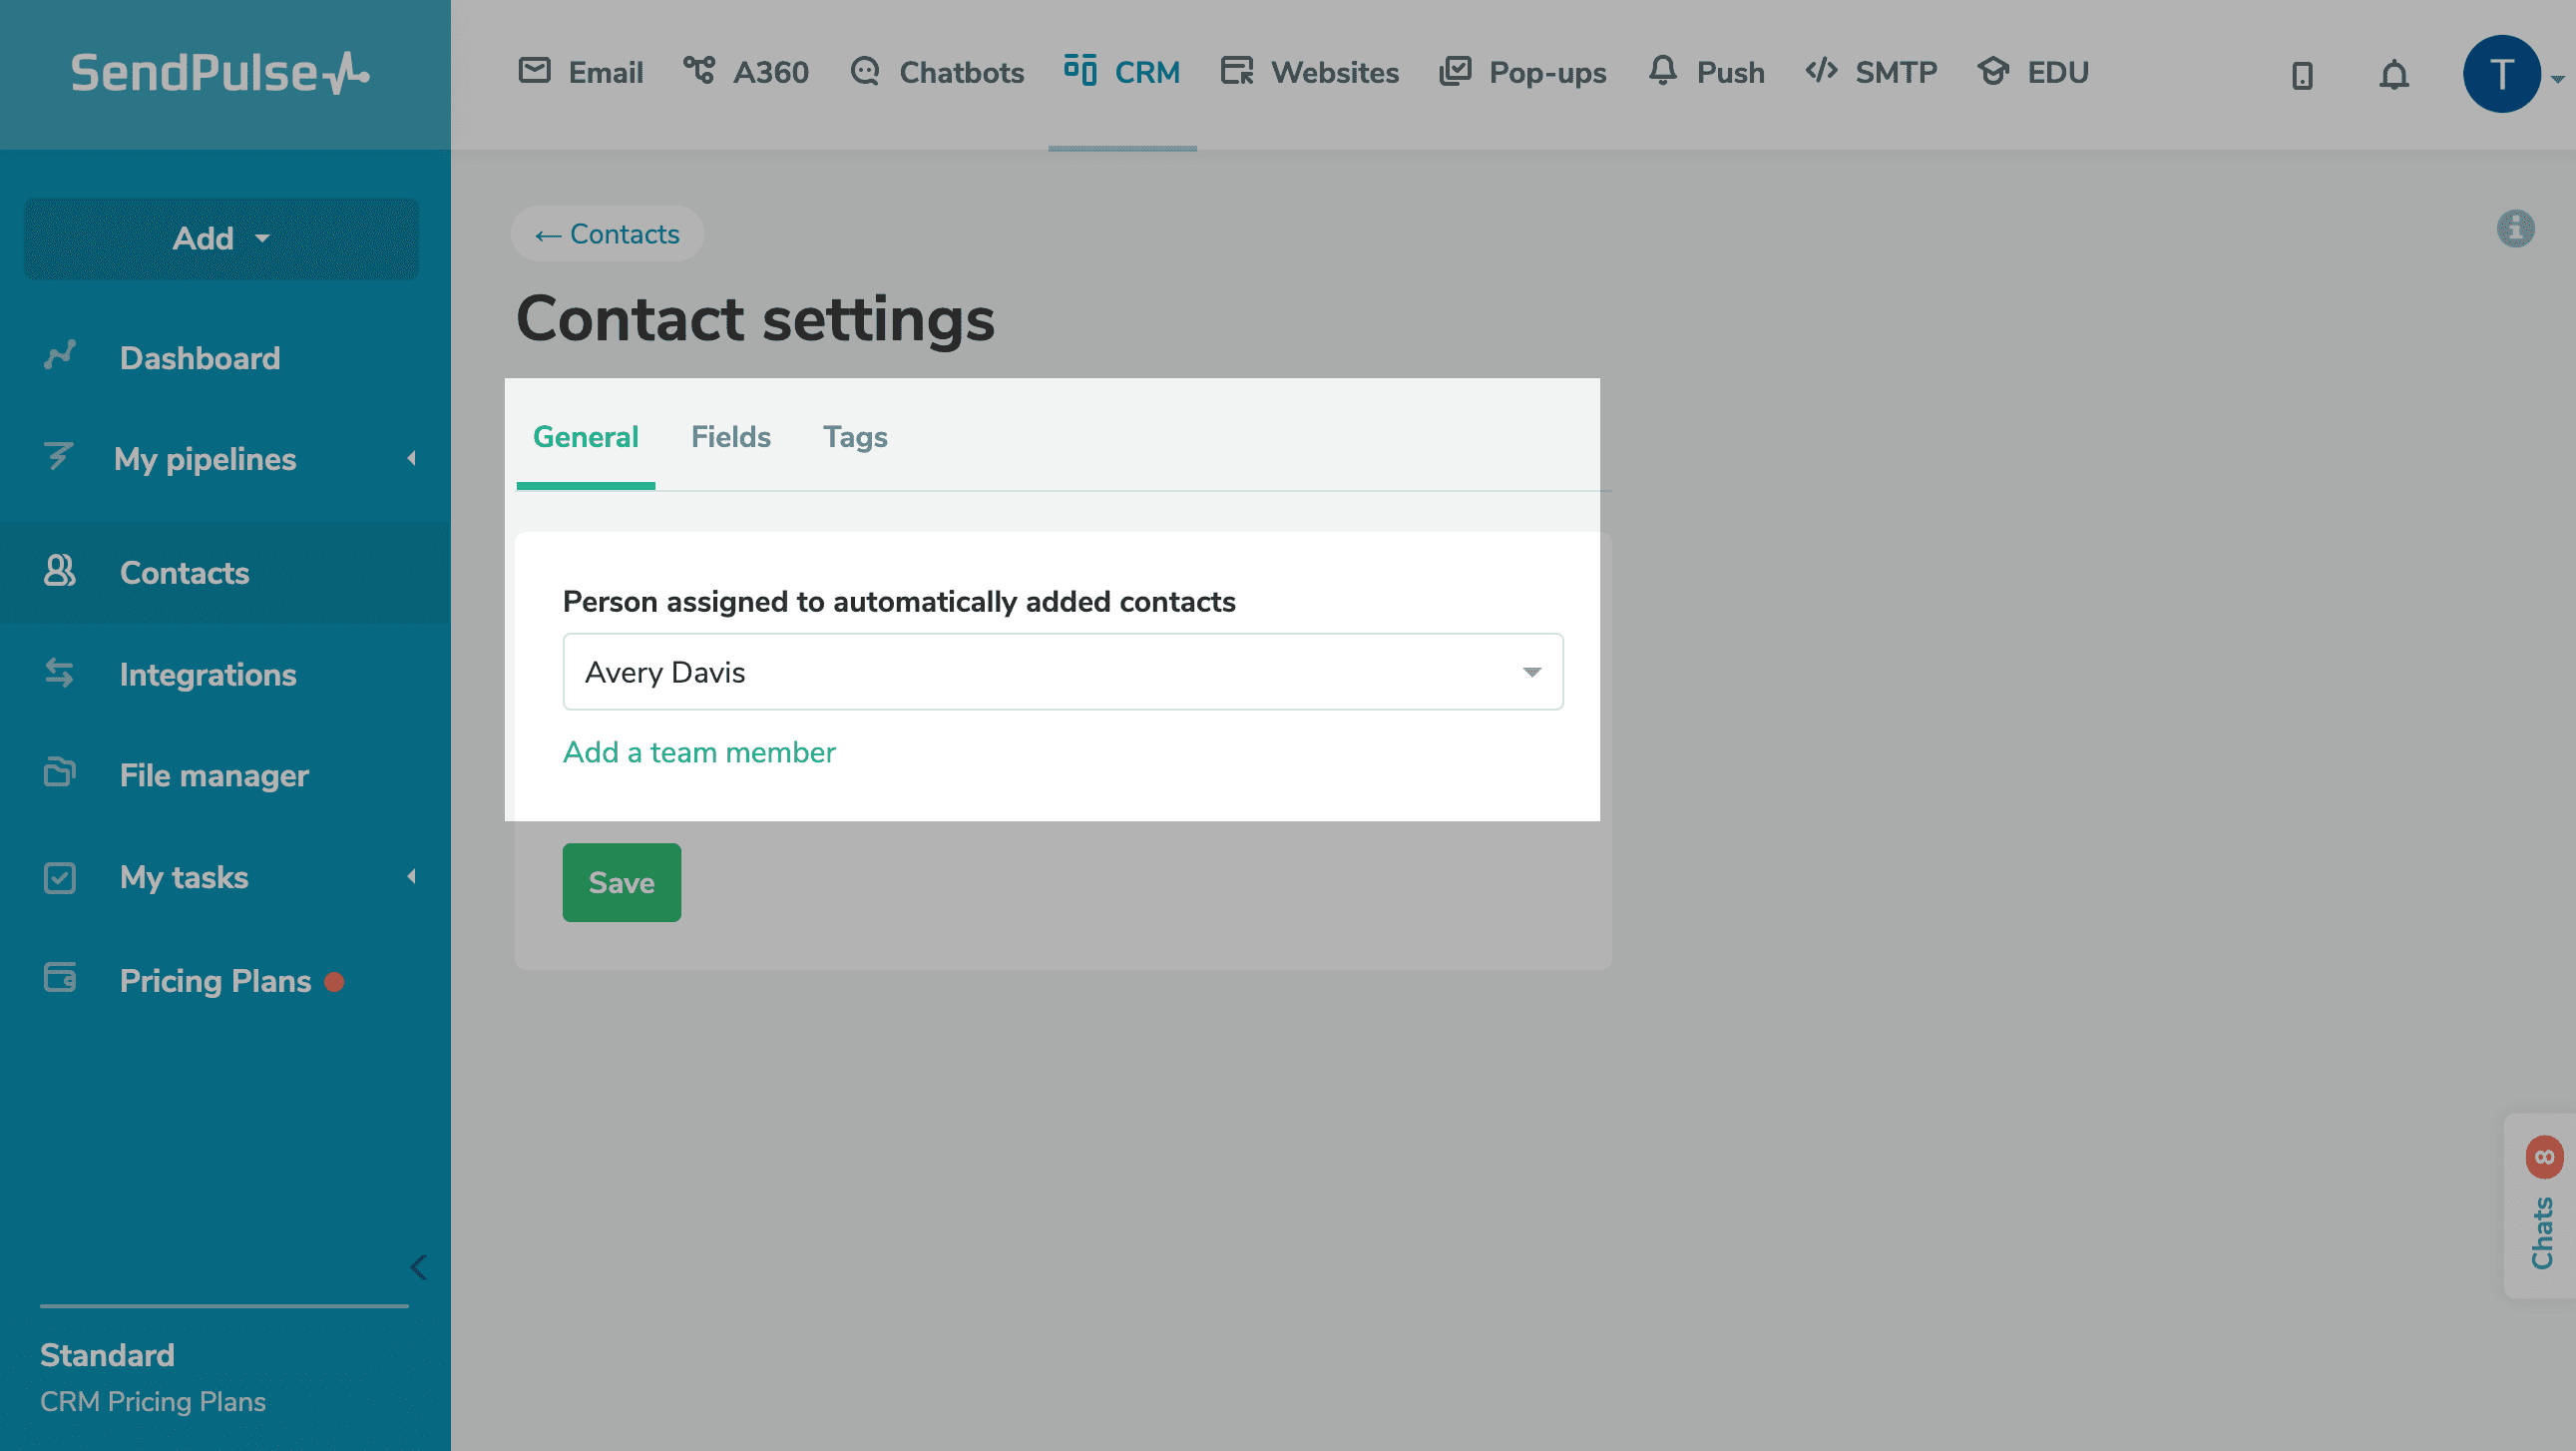Viewport: 2576px width, 1451px height.
Task: Switch to the Tags tab
Action: click(x=855, y=437)
